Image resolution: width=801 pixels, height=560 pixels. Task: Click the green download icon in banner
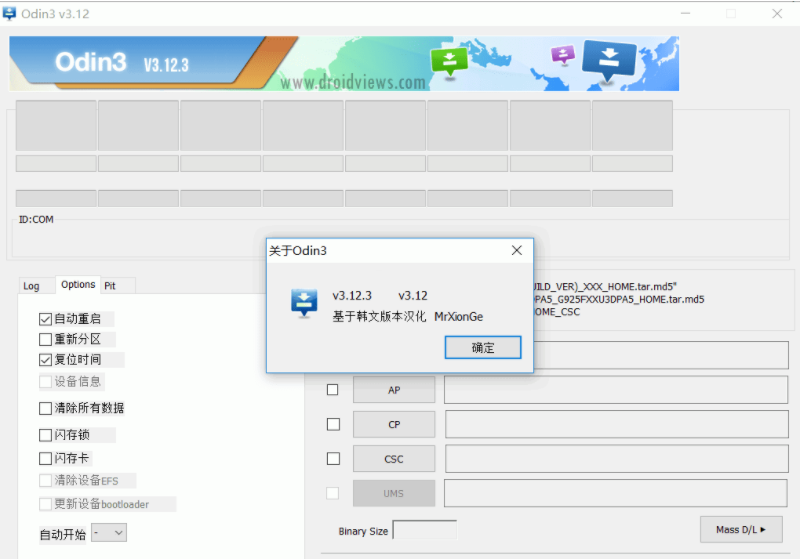point(449,62)
